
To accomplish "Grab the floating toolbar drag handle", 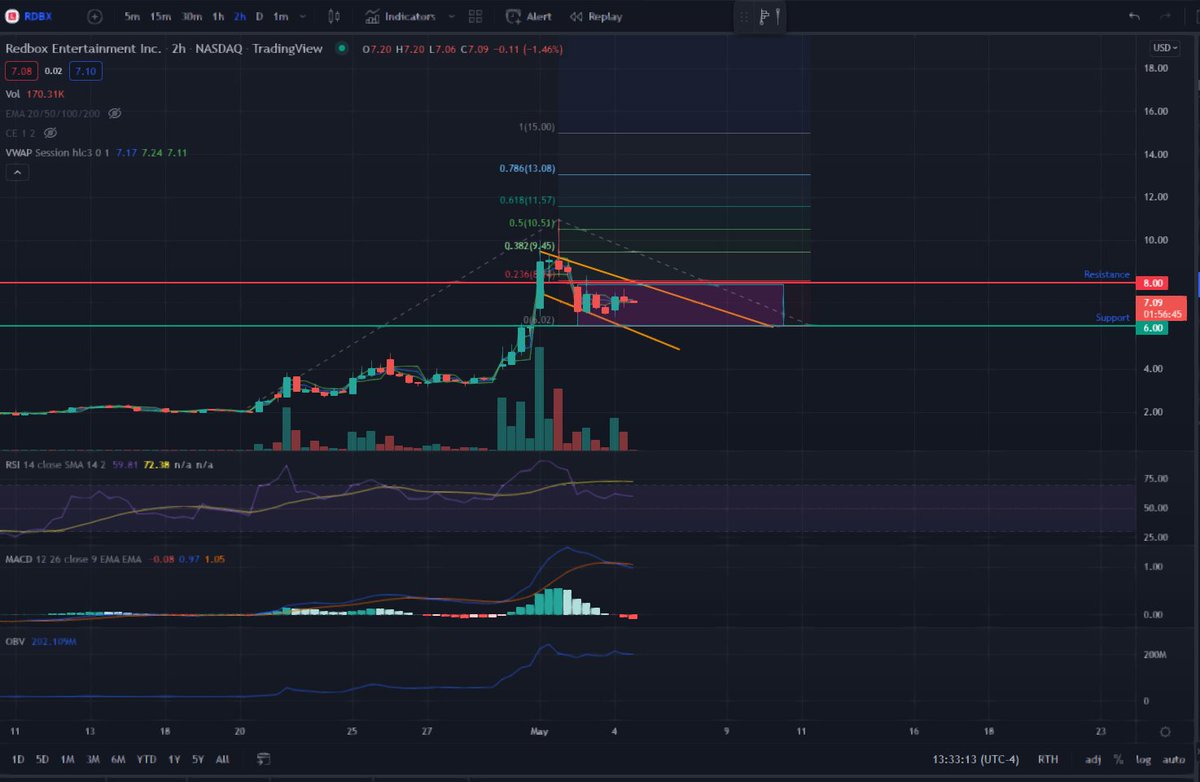I will pyautogui.click(x=743, y=17).
